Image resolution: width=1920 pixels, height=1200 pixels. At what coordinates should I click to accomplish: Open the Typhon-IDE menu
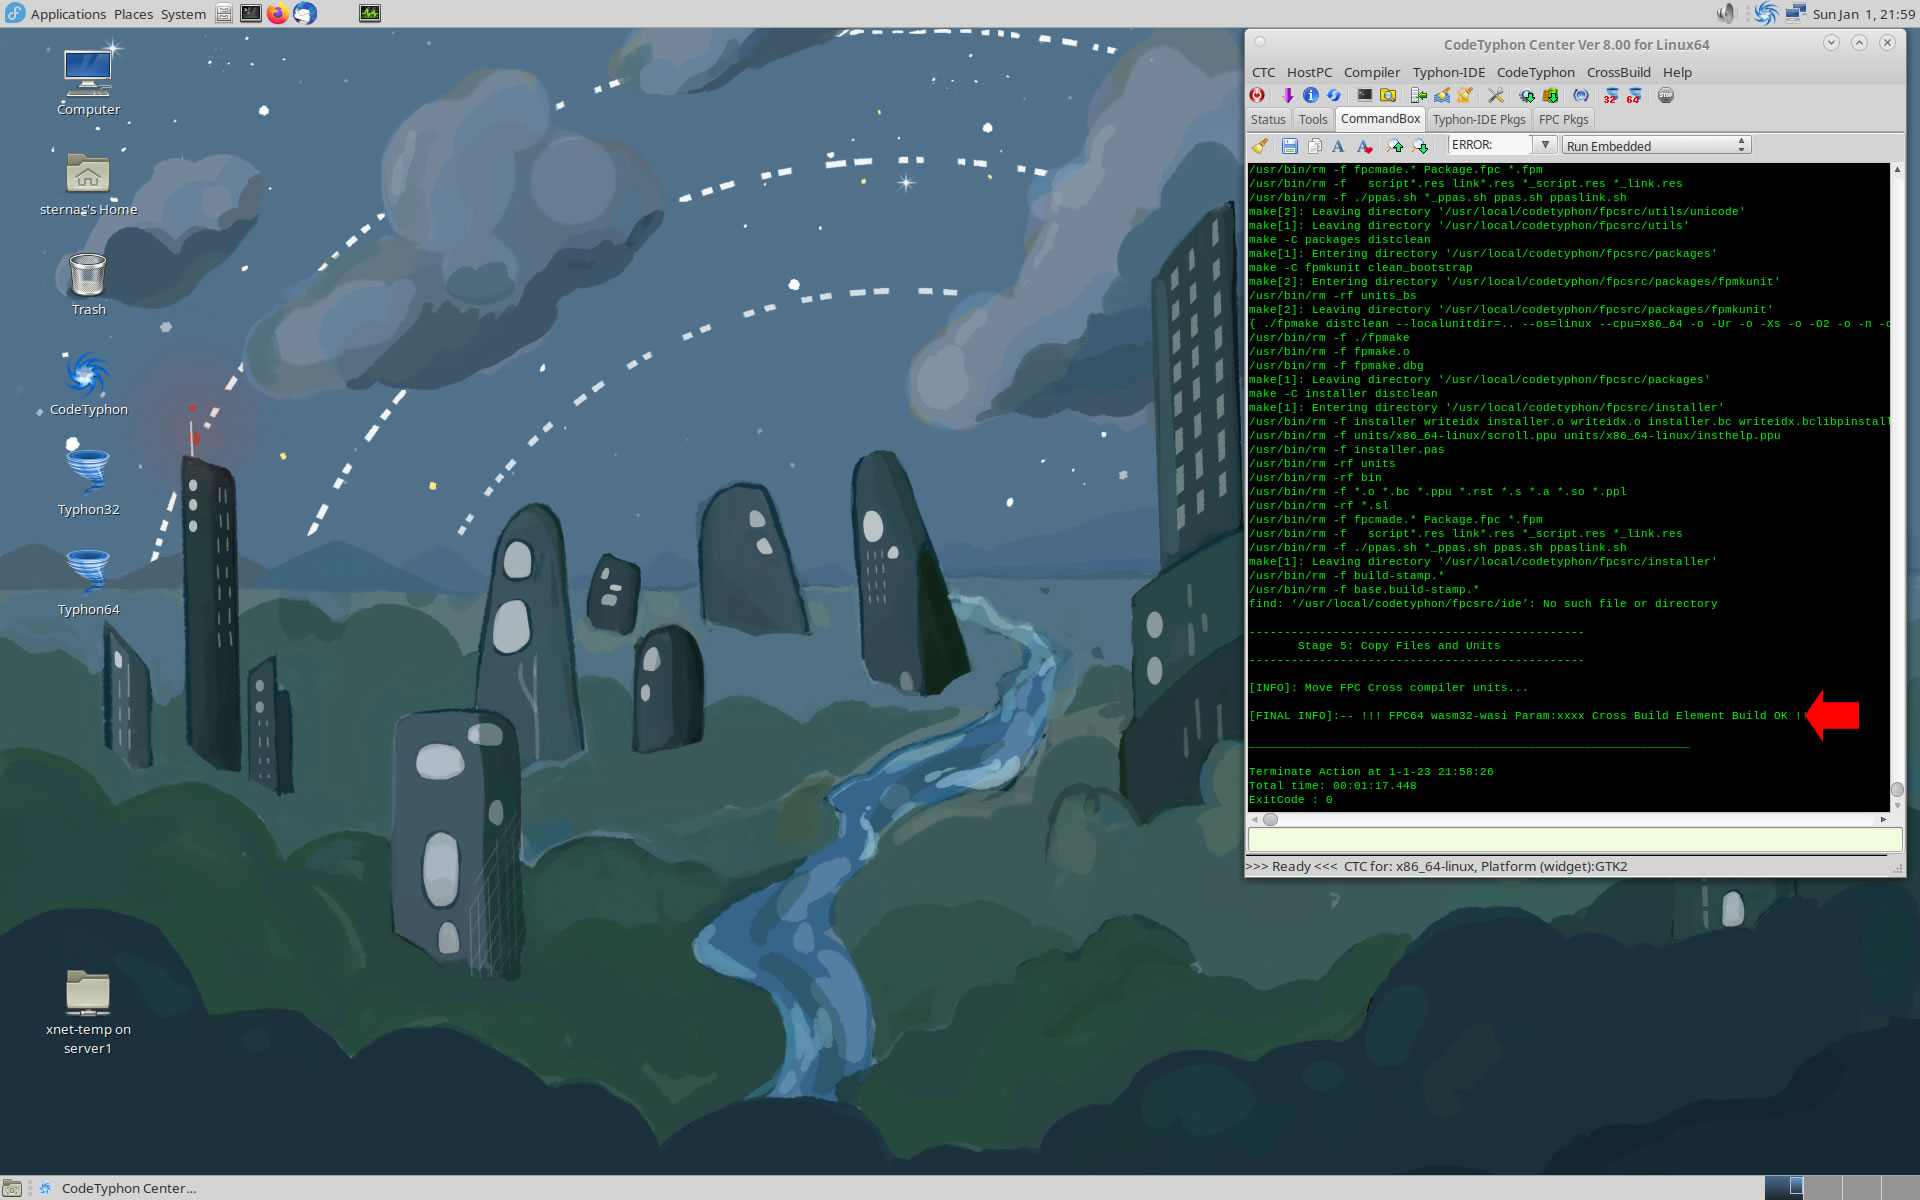tap(1448, 72)
